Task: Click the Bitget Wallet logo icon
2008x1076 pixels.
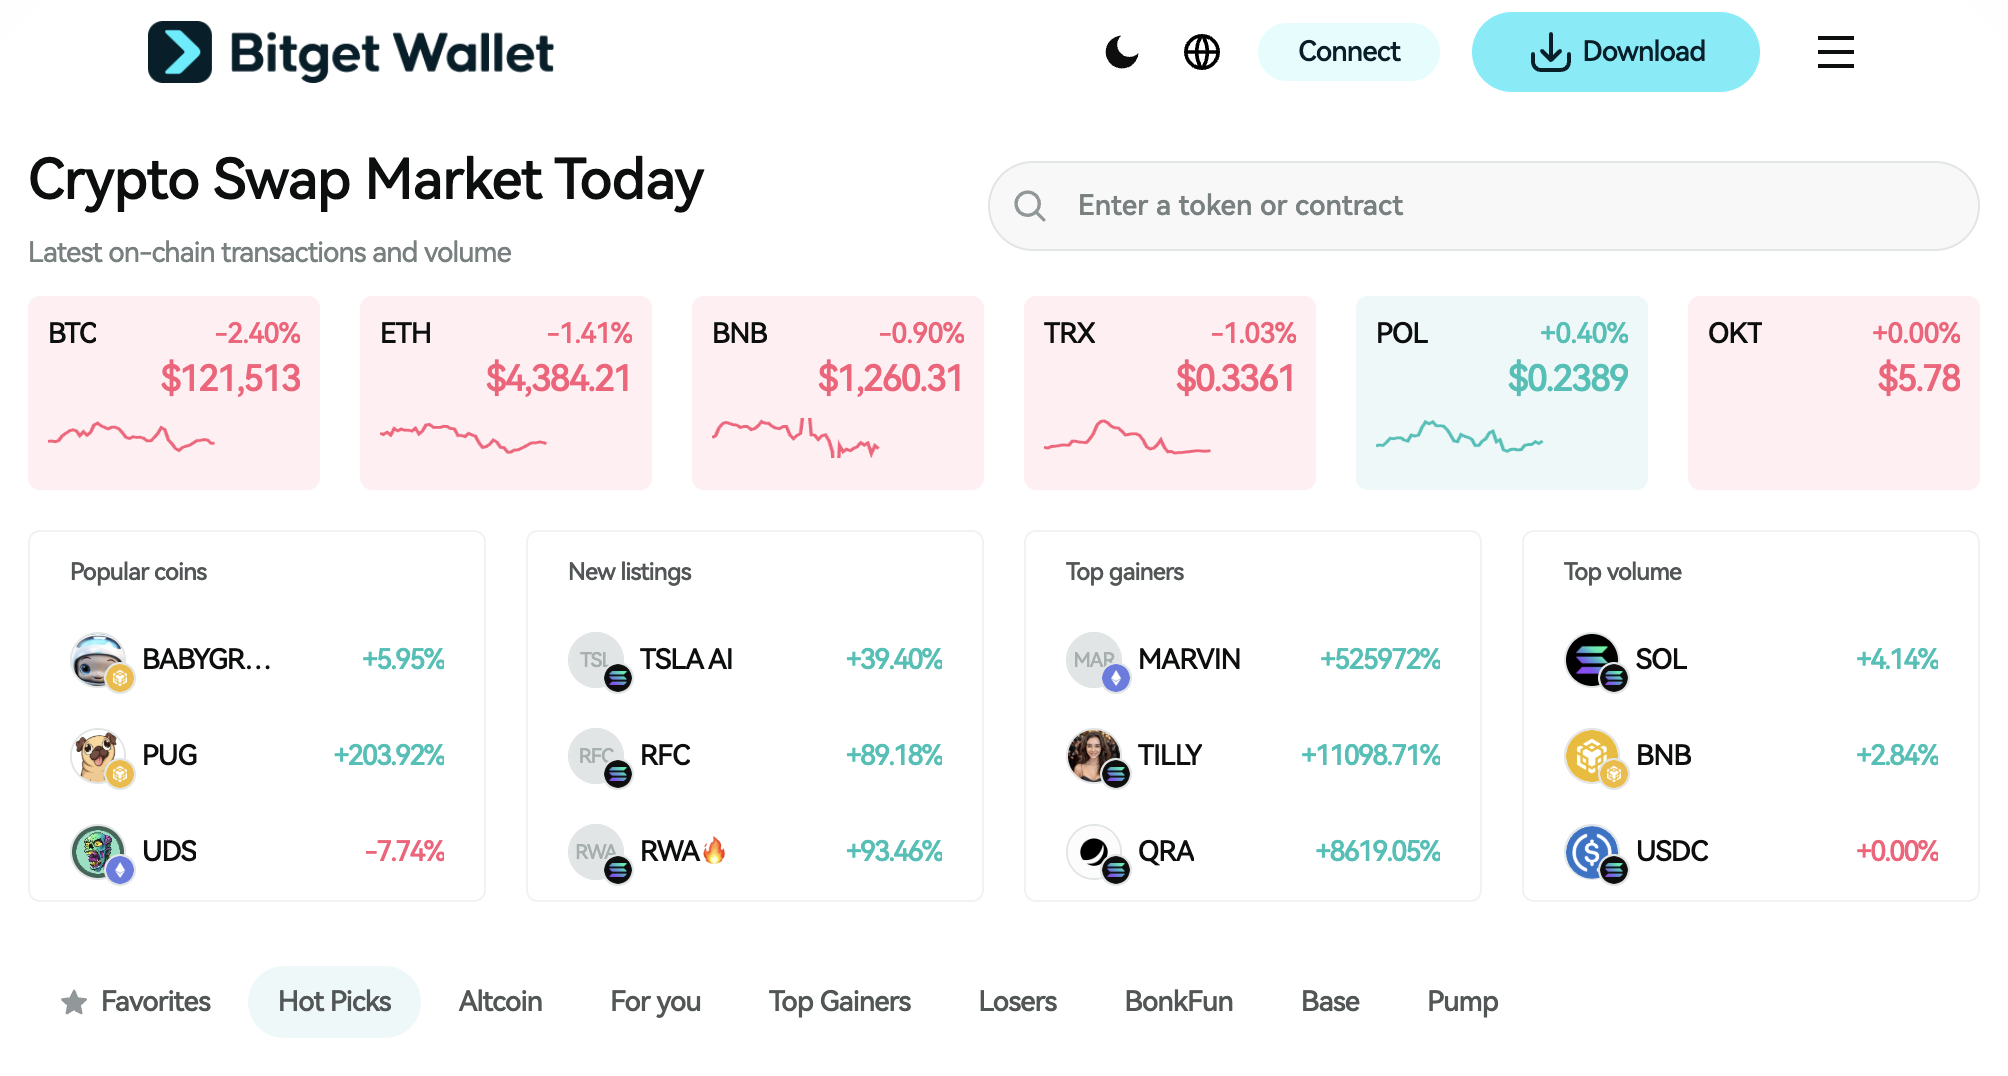Action: pos(180,52)
